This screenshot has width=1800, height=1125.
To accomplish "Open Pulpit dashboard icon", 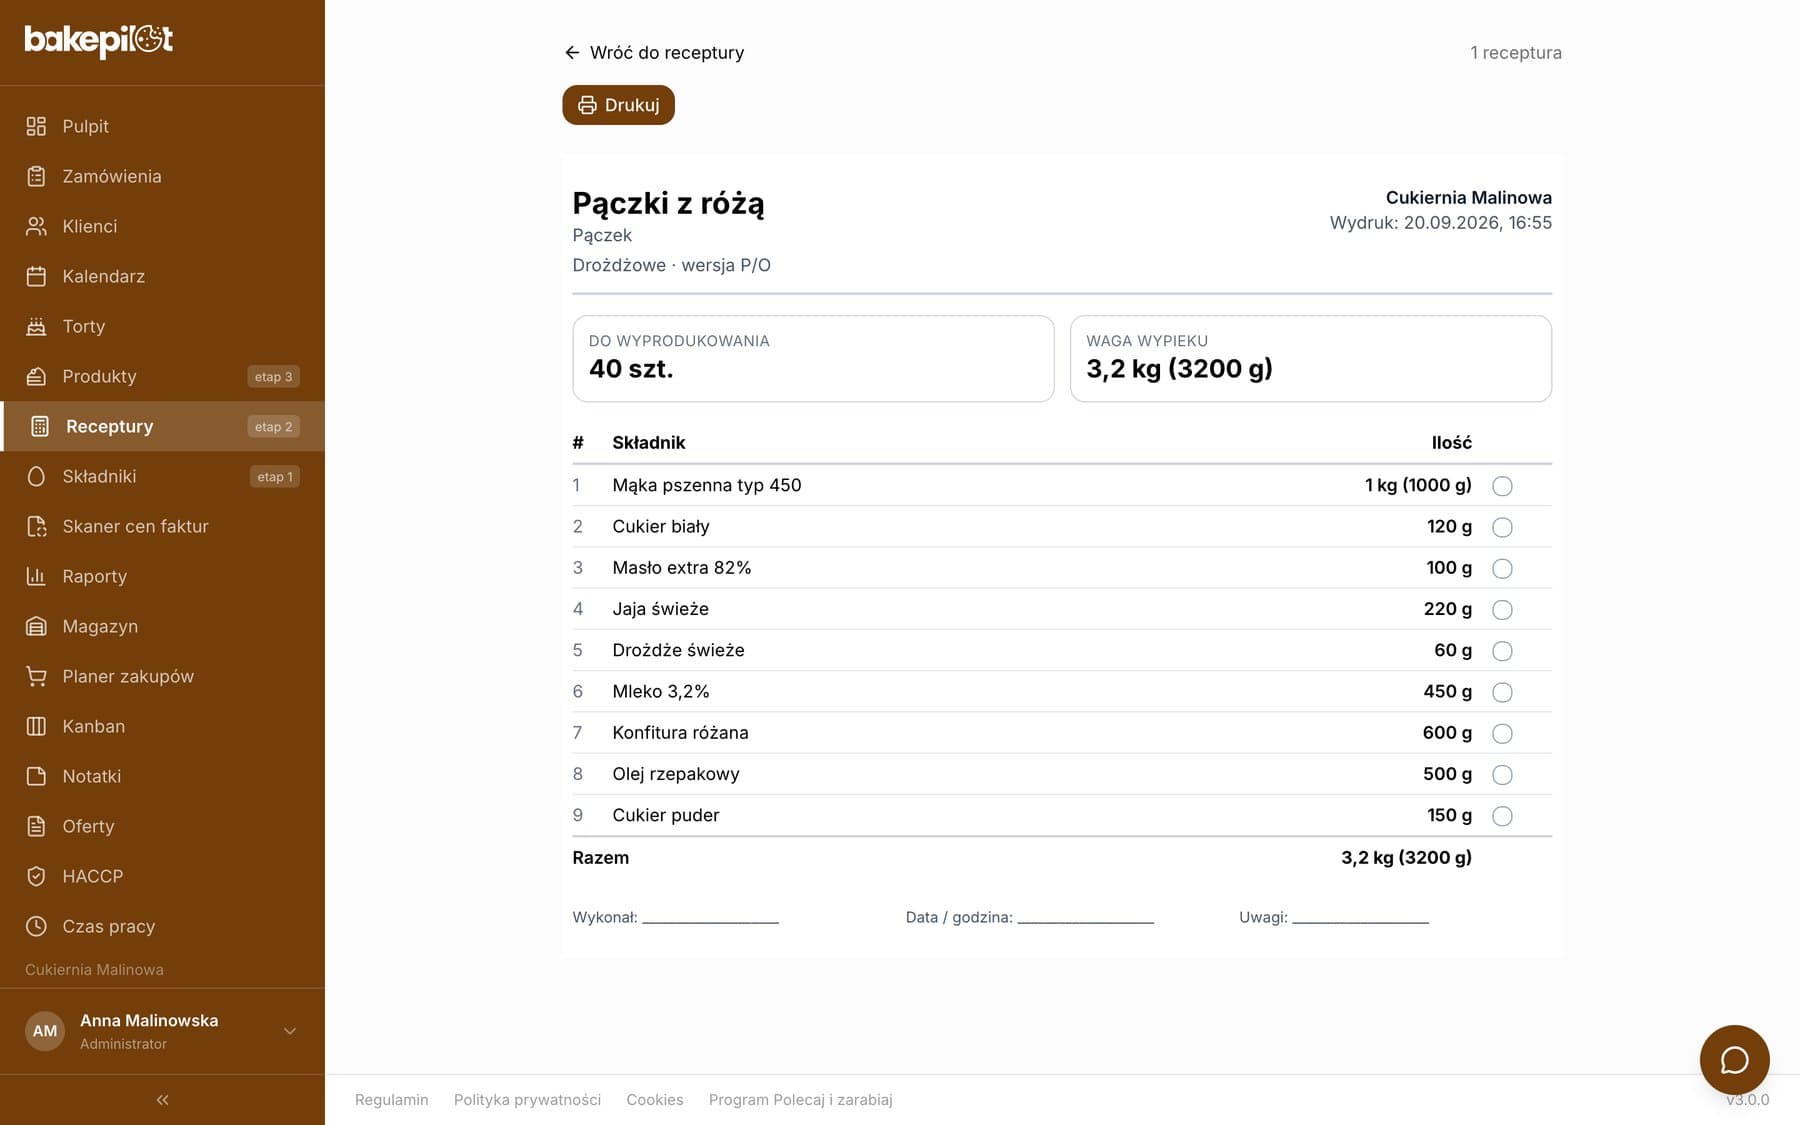I will click(36, 126).
